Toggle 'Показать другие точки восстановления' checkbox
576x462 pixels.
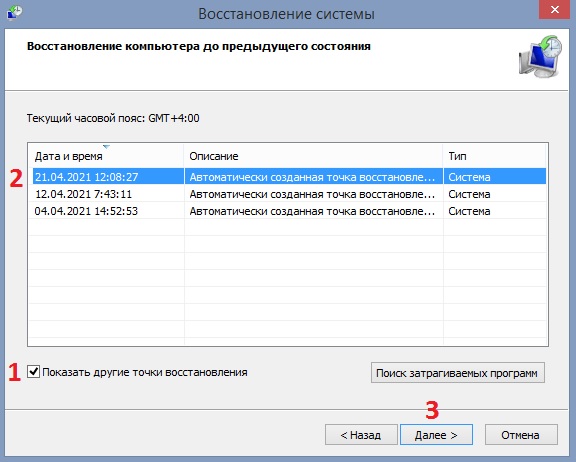[x=33, y=372]
